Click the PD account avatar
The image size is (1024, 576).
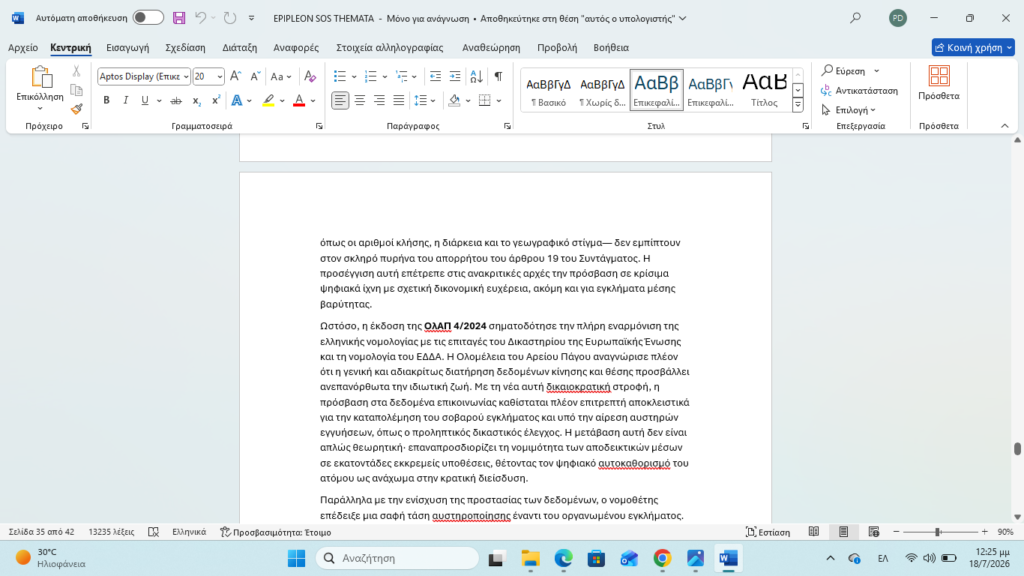click(x=898, y=18)
